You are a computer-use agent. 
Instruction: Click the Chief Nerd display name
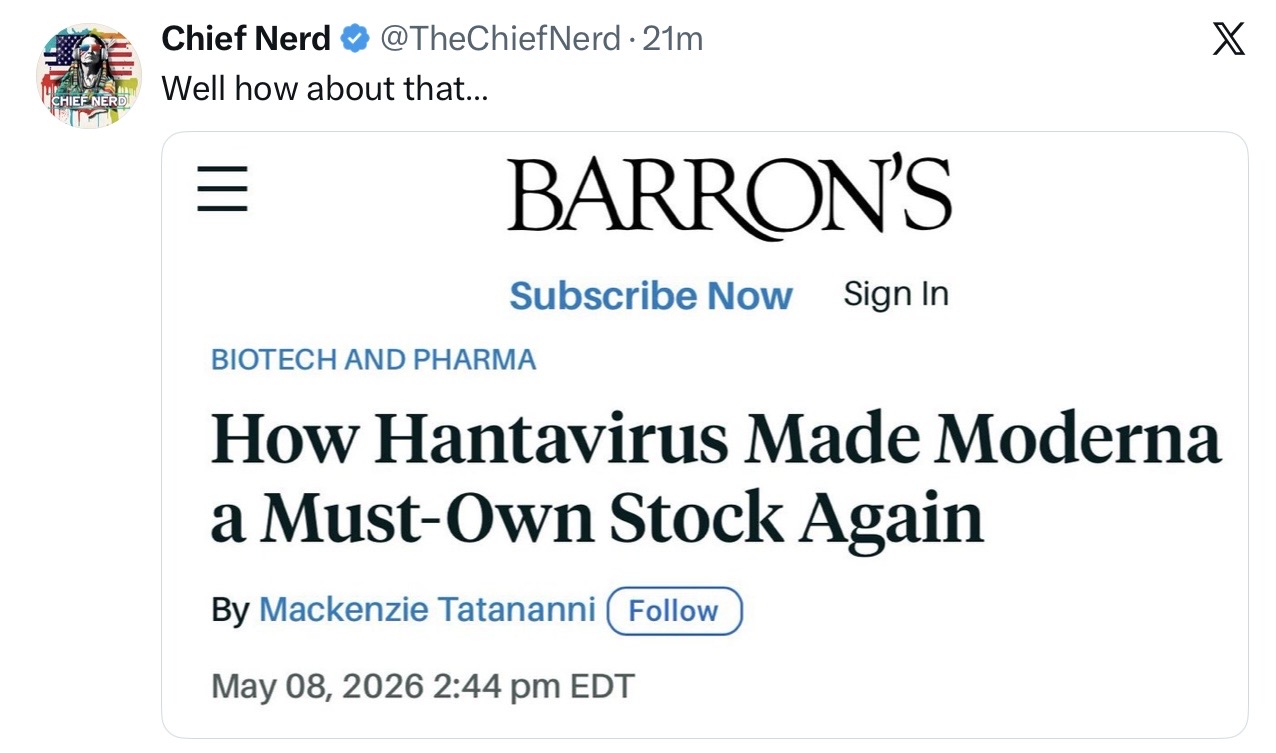pyautogui.click(x=246, y=39)
